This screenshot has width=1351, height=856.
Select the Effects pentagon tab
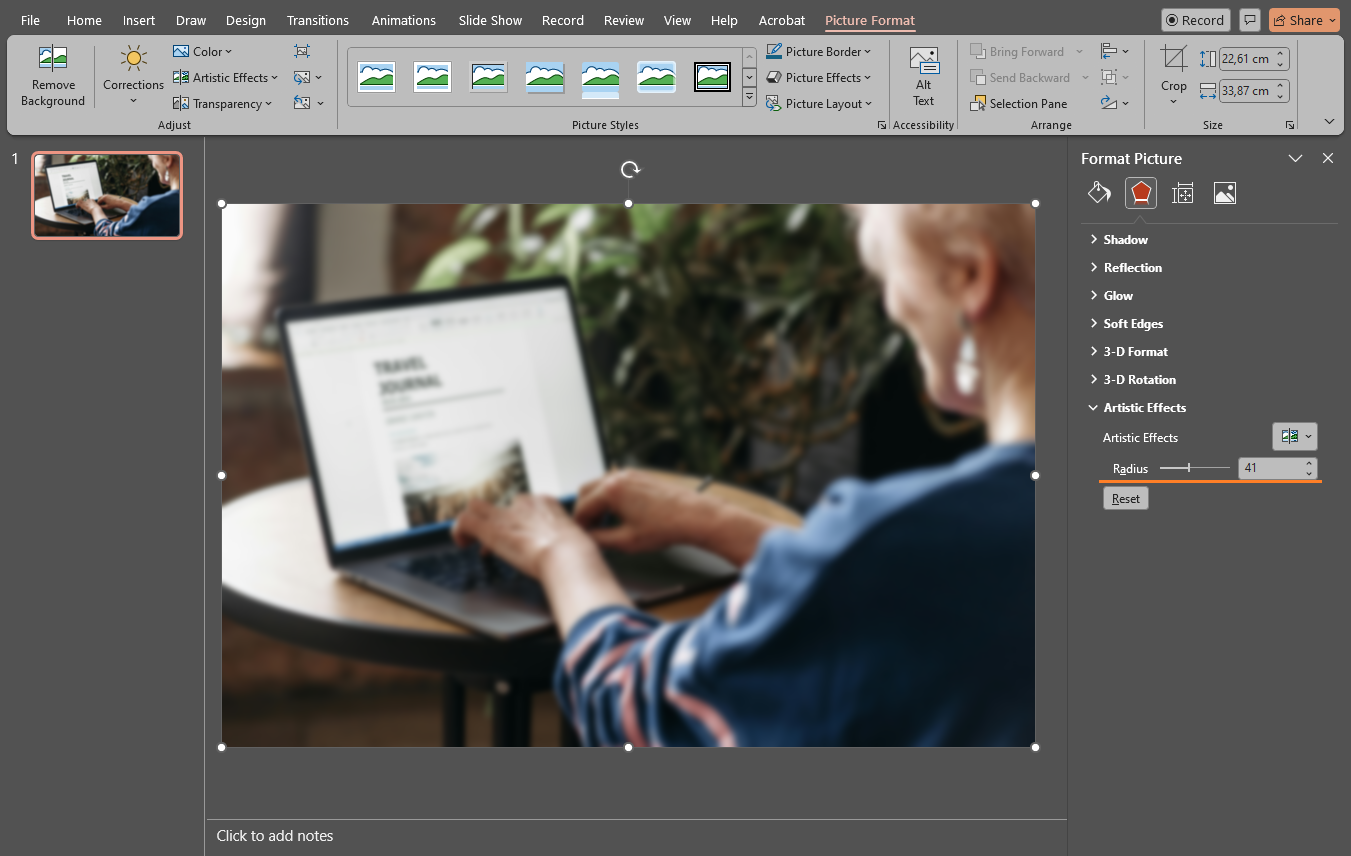tap(1141, 193)
